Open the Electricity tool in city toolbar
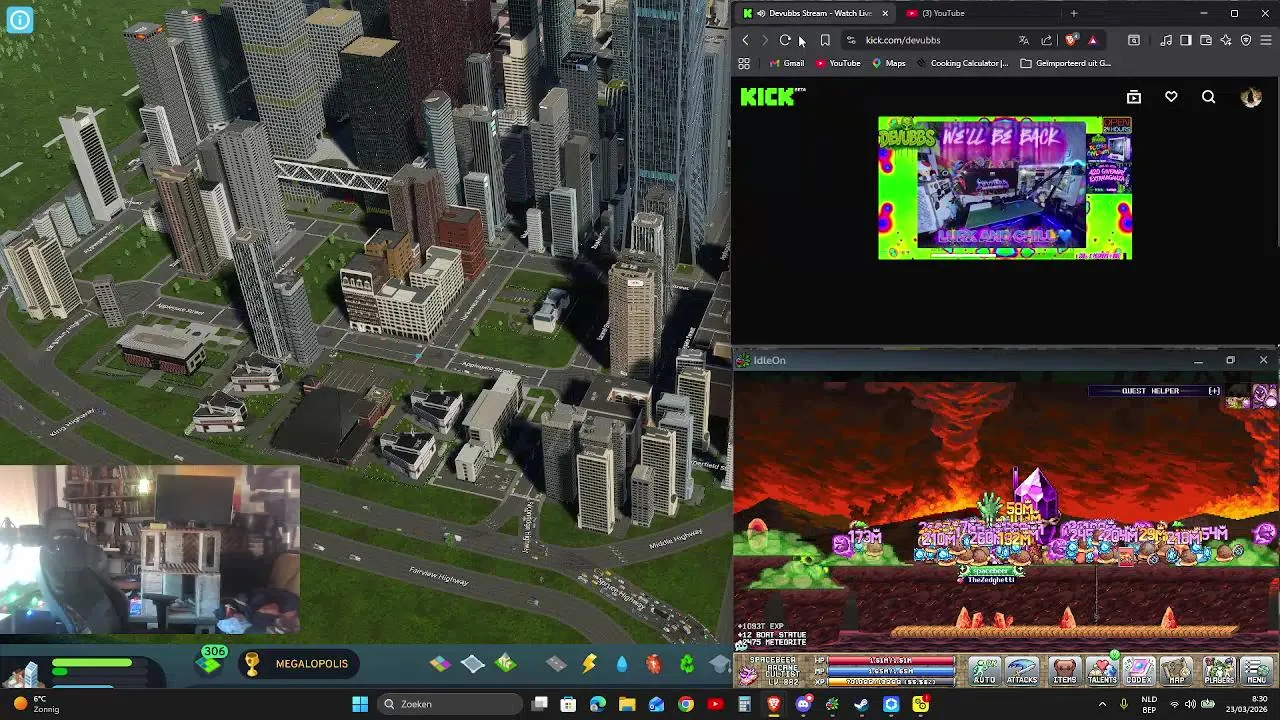 coord(589,664)
